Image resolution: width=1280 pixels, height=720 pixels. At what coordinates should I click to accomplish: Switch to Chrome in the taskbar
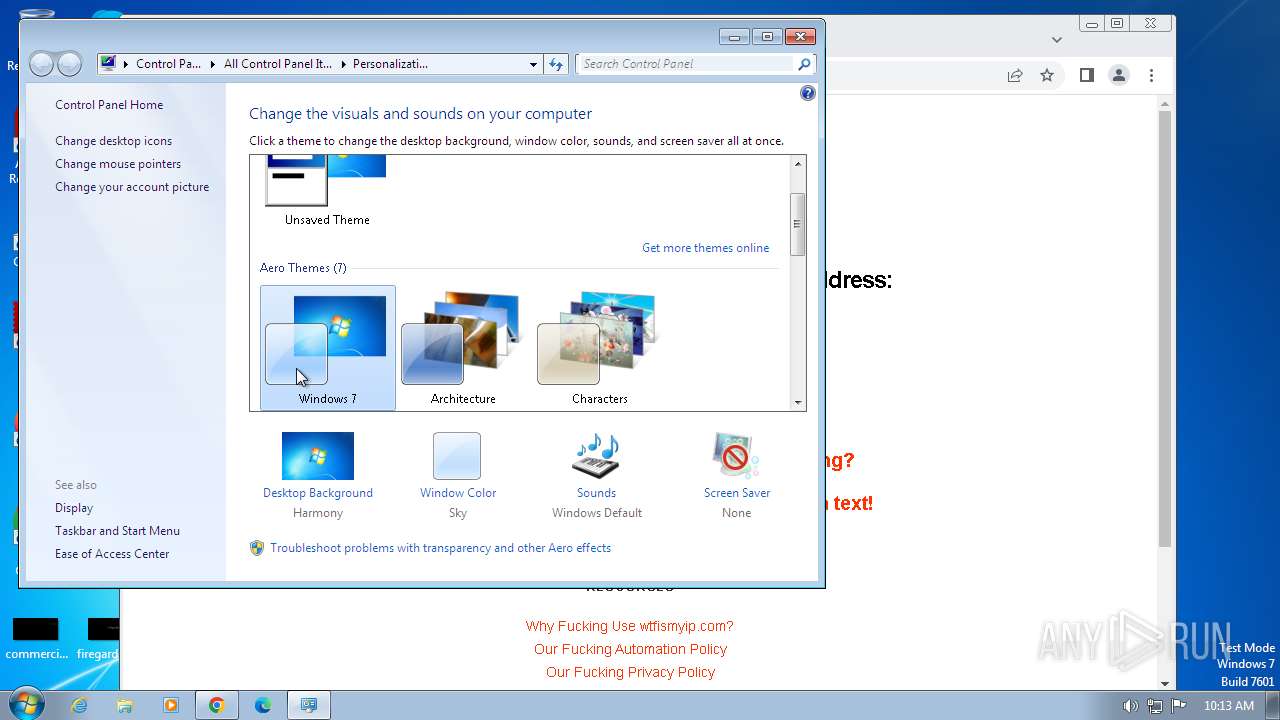point(217,705)
